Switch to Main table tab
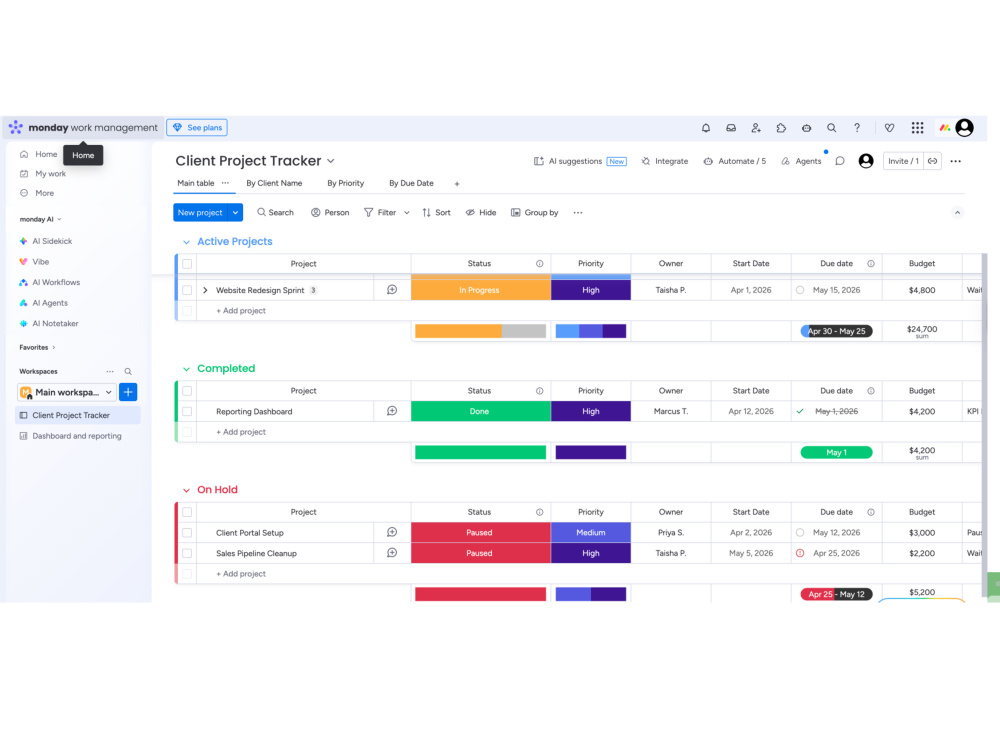 196,183
